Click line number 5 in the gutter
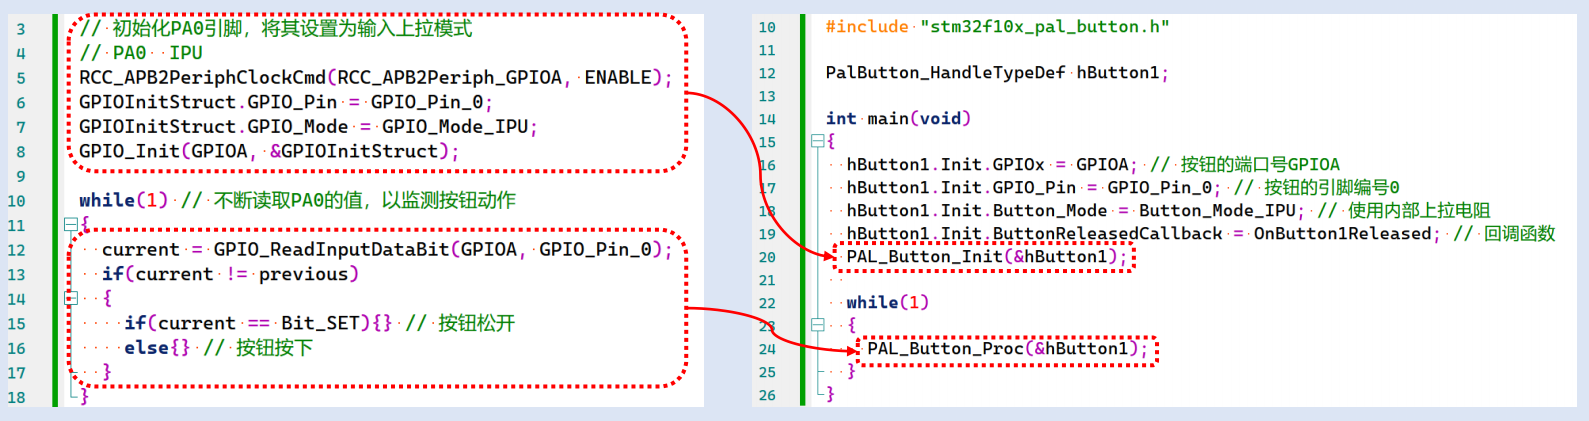1589x421 pixels. tap(21, 78)
